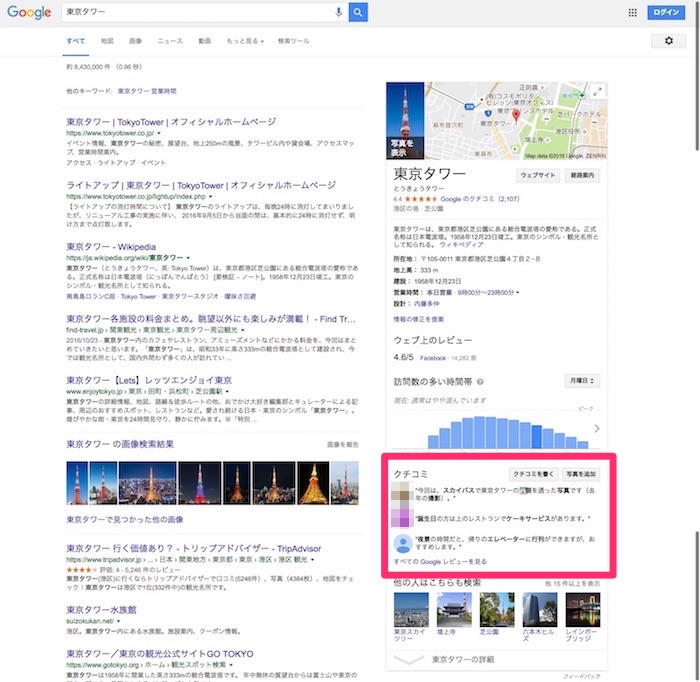This screenshot has width=700, height=682.
Task: Switch to the ニュース tab
Action: pos(170,41)
